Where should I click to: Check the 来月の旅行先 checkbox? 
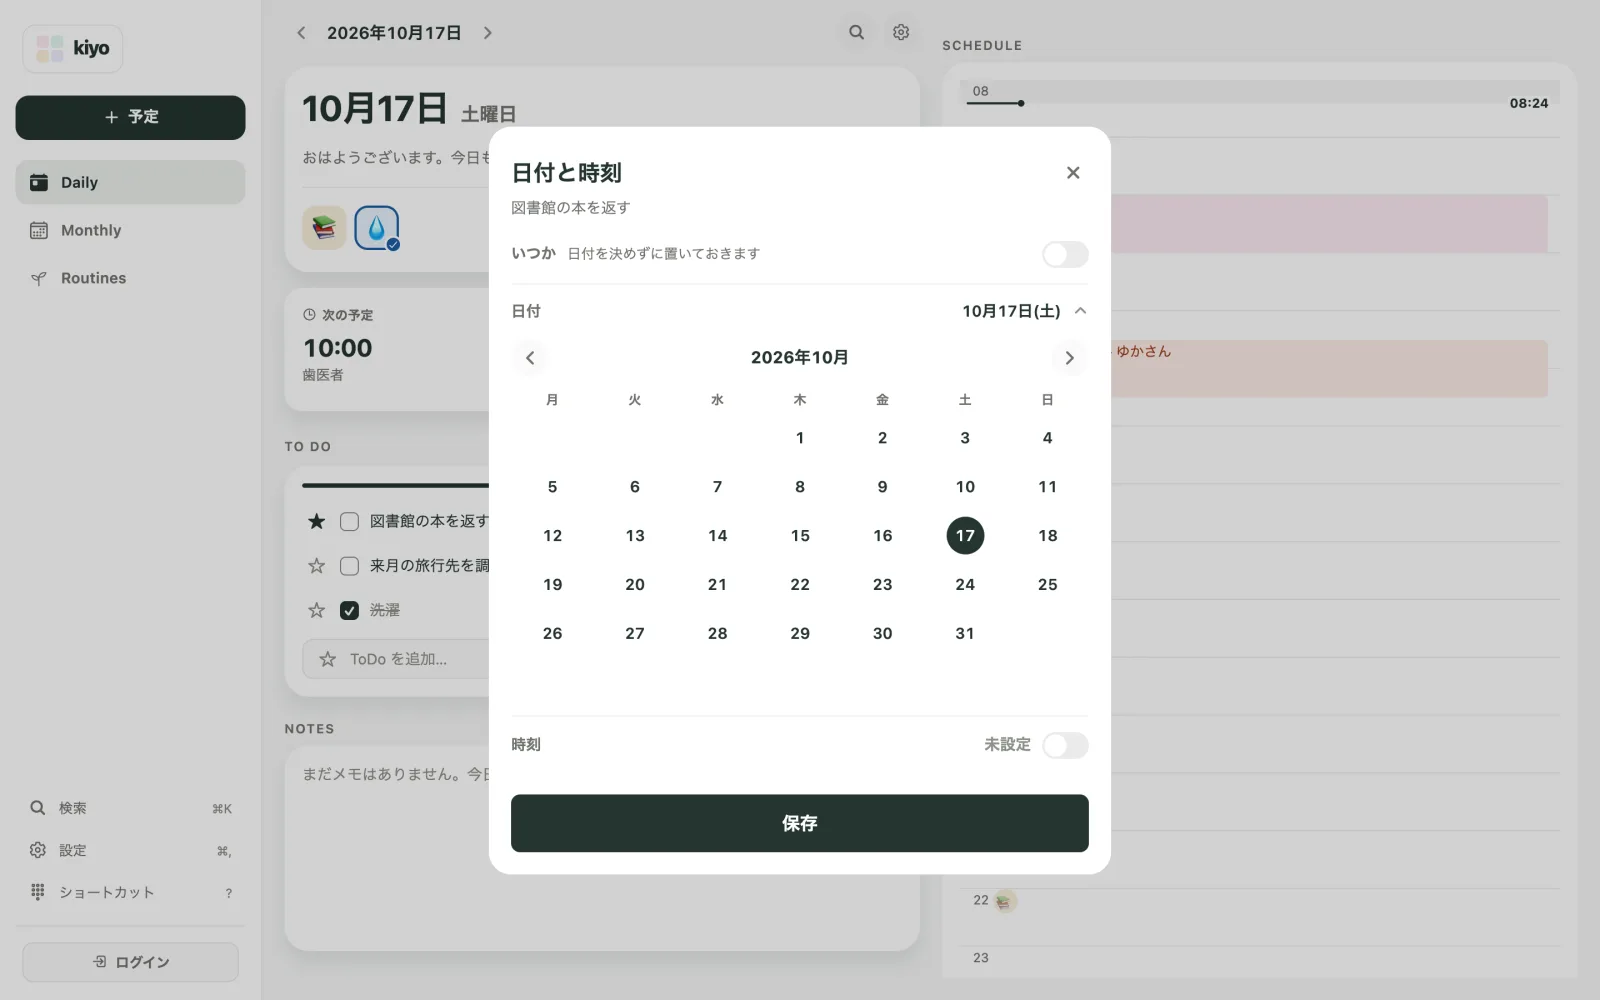pyautogui.click(x=349, y=566)
